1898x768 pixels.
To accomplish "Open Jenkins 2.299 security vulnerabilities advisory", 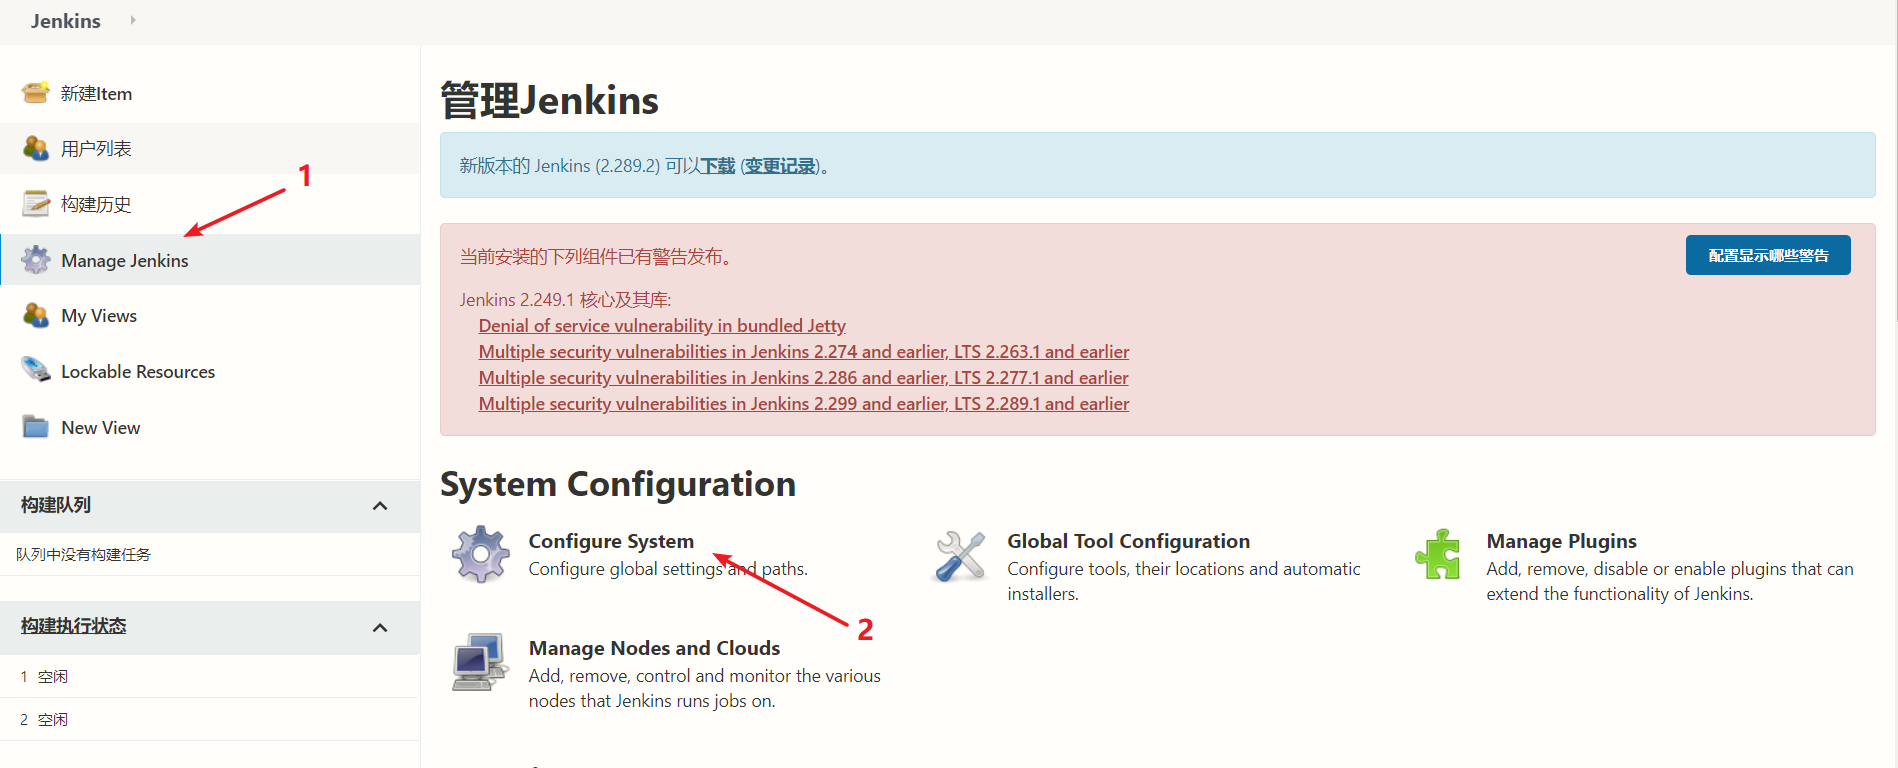I will click(x=804, y=403).
